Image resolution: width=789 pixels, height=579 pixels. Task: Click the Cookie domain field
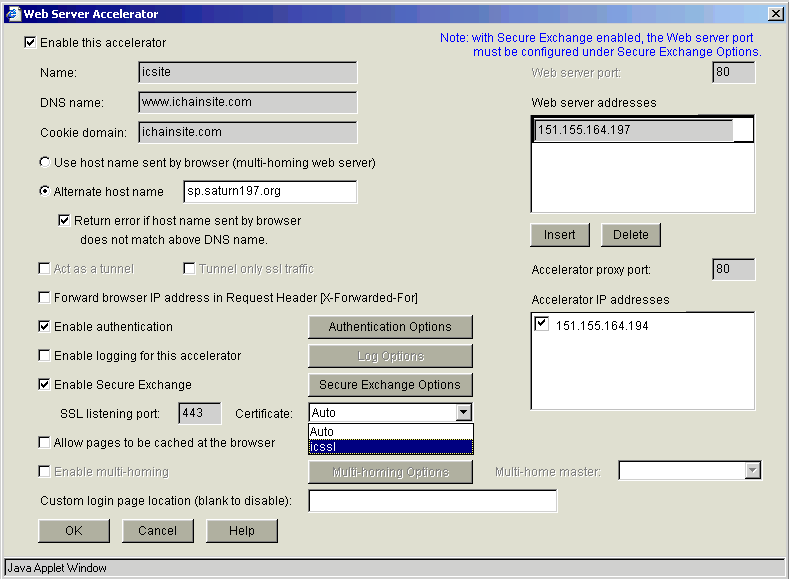coord(248,132)
